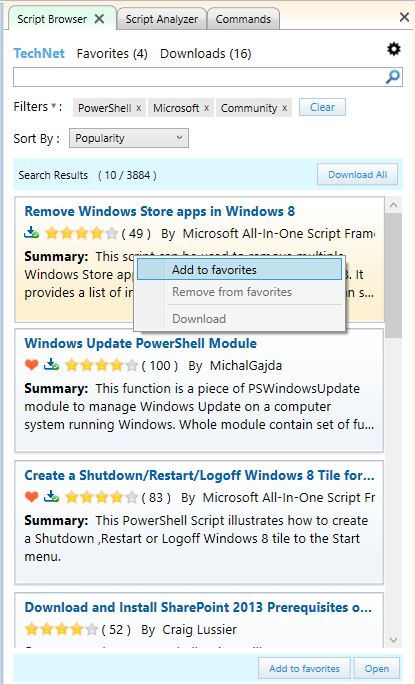Click the scroll down arrow in results
415x684 pixels.
(393, 640)
